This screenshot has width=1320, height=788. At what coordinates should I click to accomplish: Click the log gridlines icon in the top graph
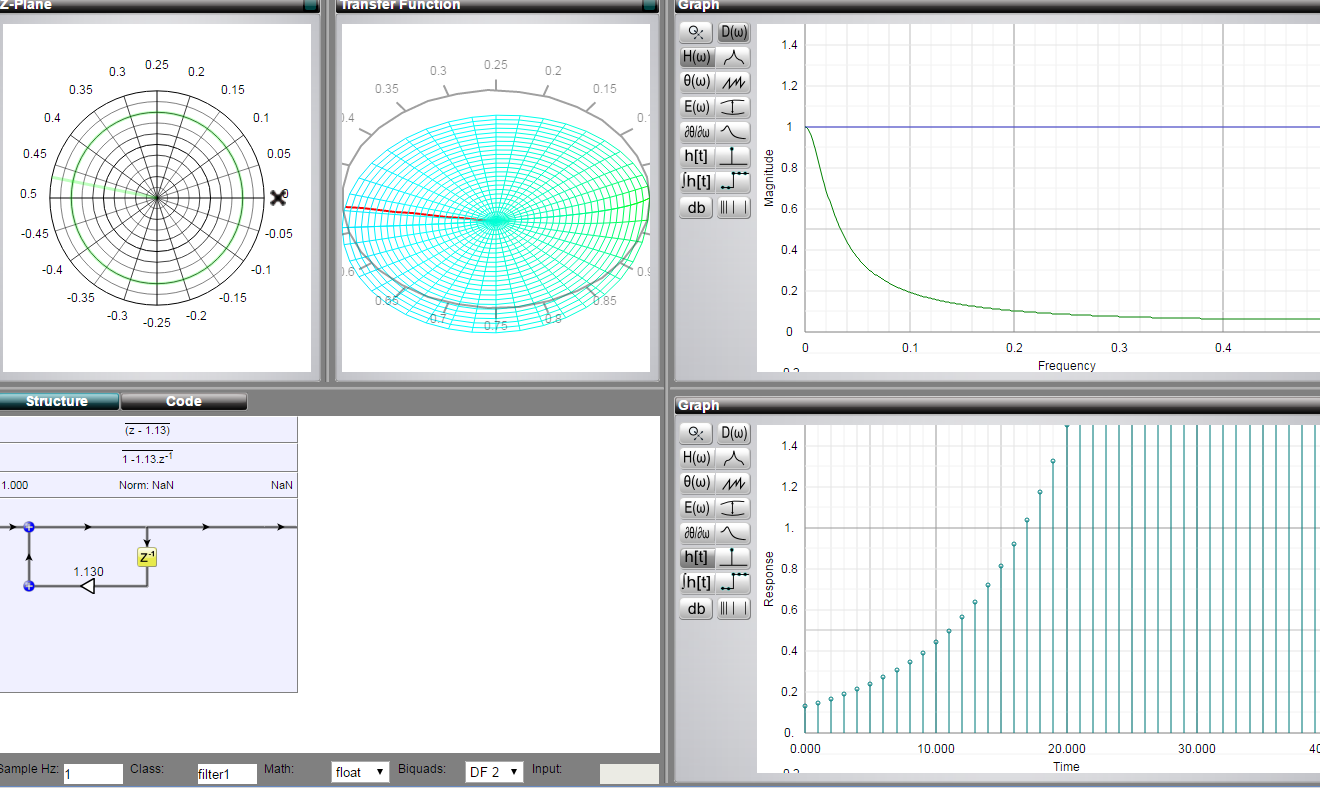(x=734, y=207)
